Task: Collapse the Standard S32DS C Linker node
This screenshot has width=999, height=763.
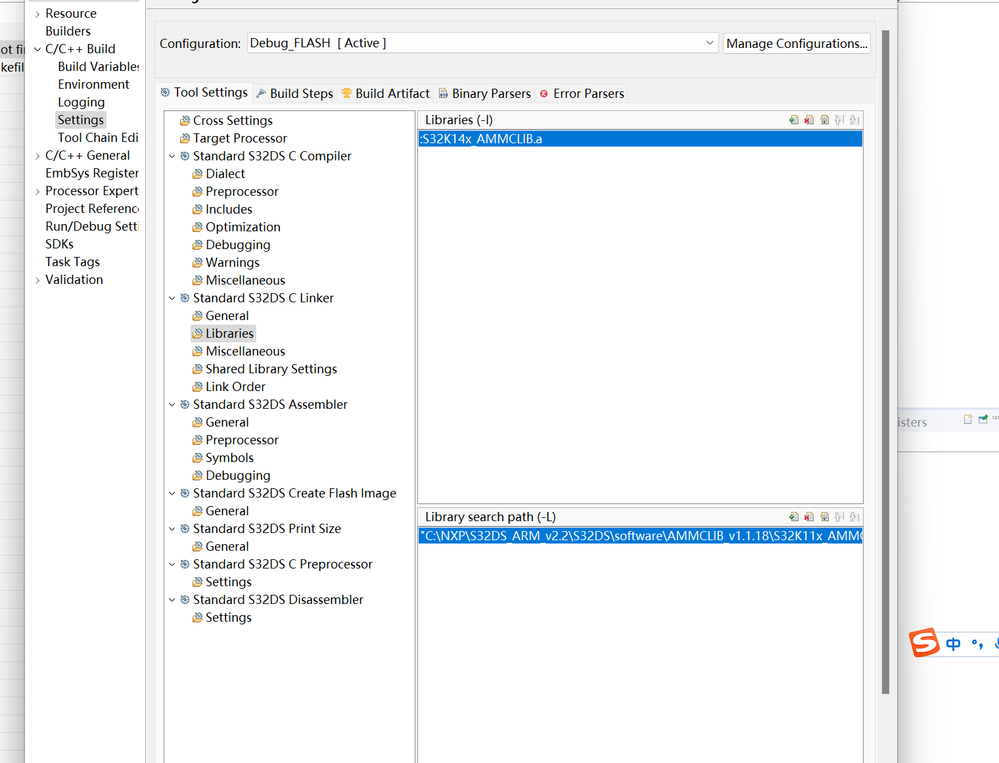Action: 171,297
